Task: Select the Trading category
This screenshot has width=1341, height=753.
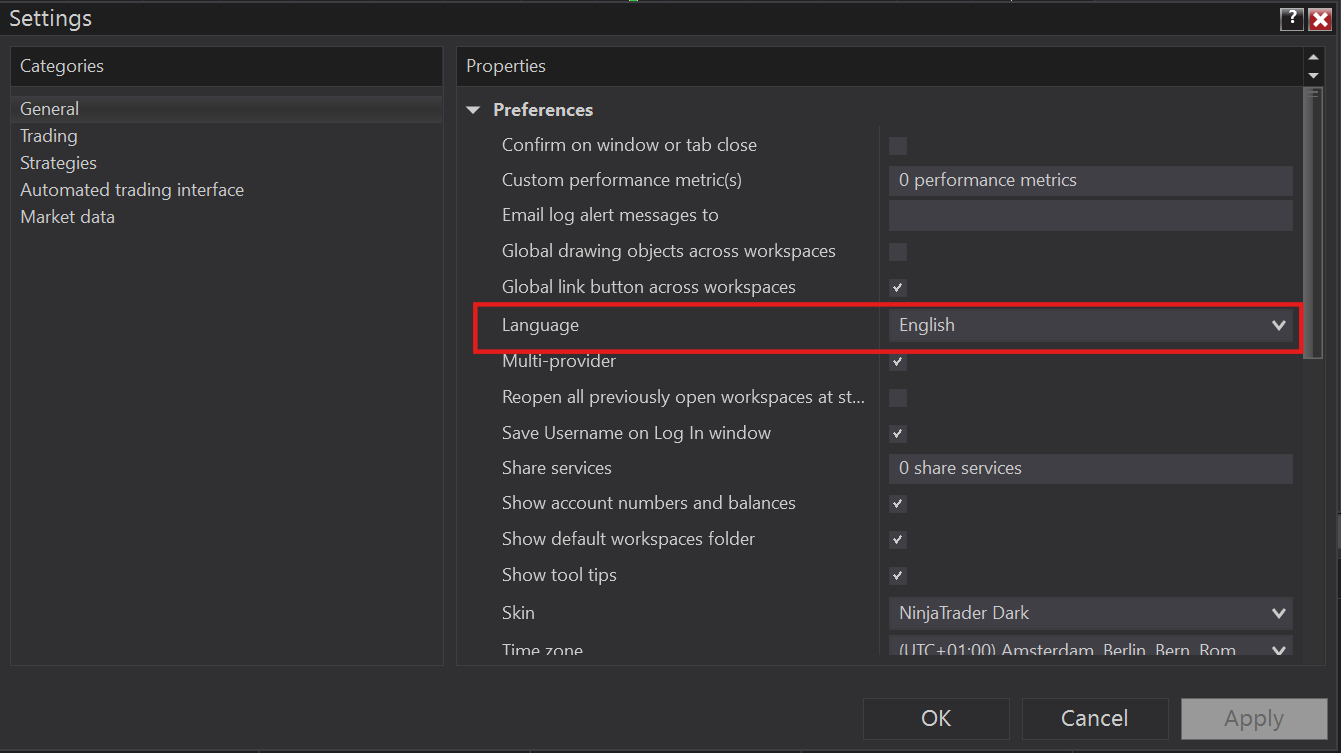Action: coord(48,135)
